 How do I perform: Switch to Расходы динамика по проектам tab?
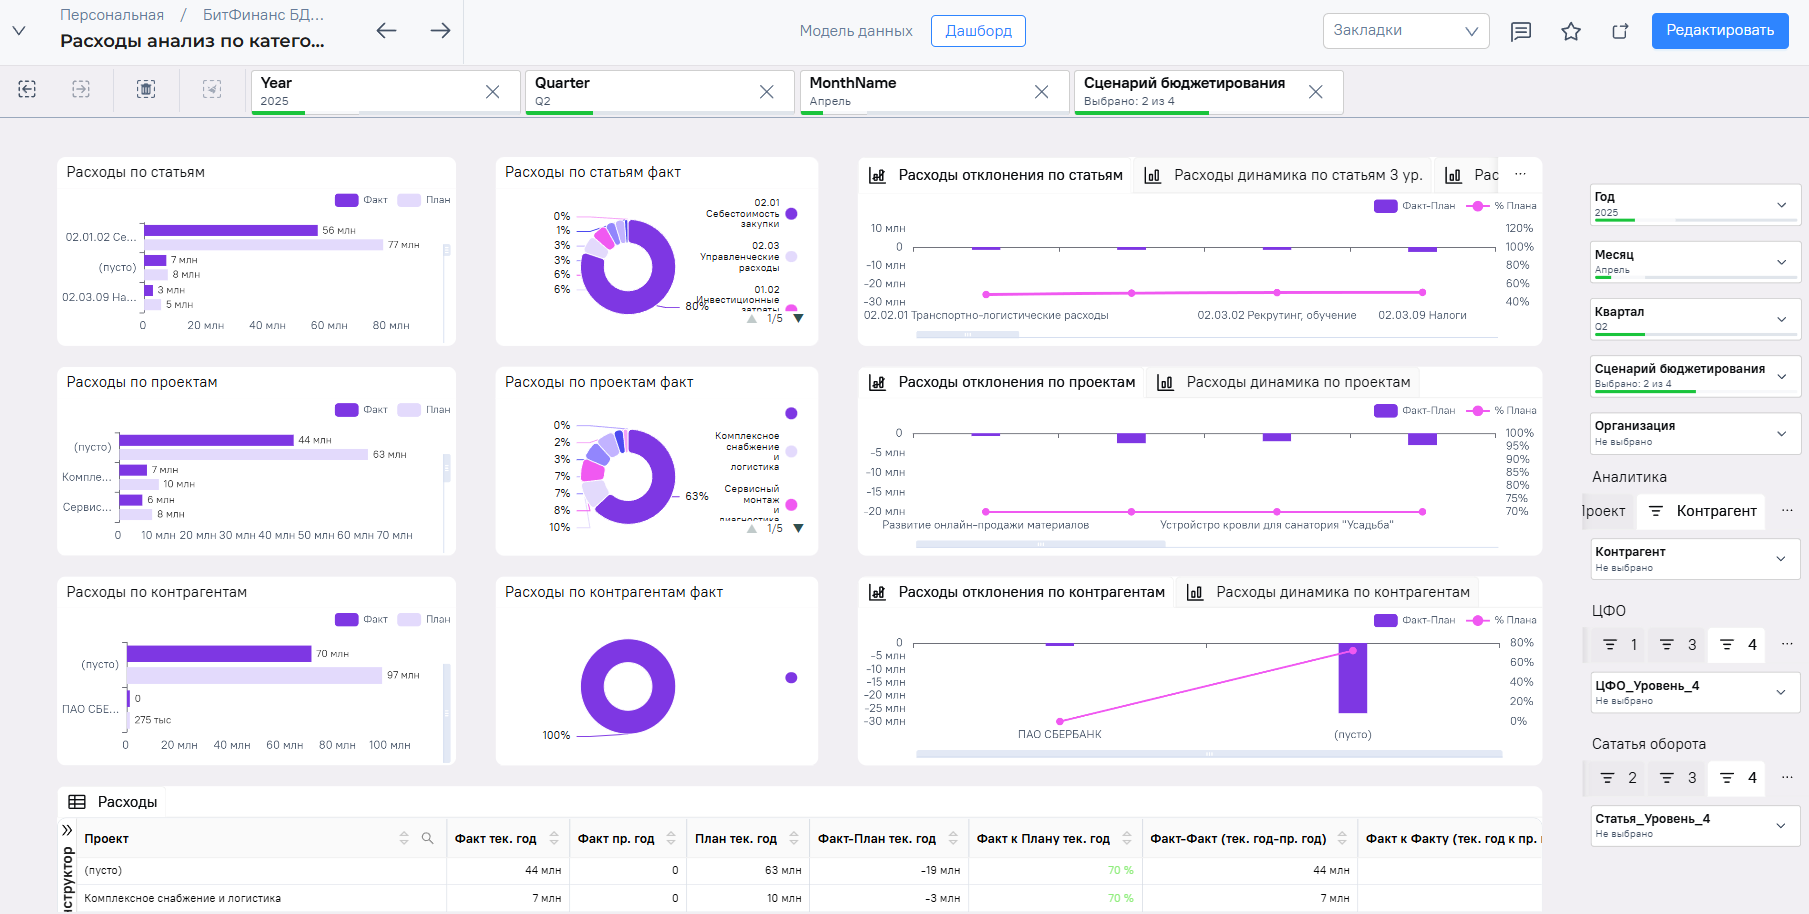tap(1284, 382)
